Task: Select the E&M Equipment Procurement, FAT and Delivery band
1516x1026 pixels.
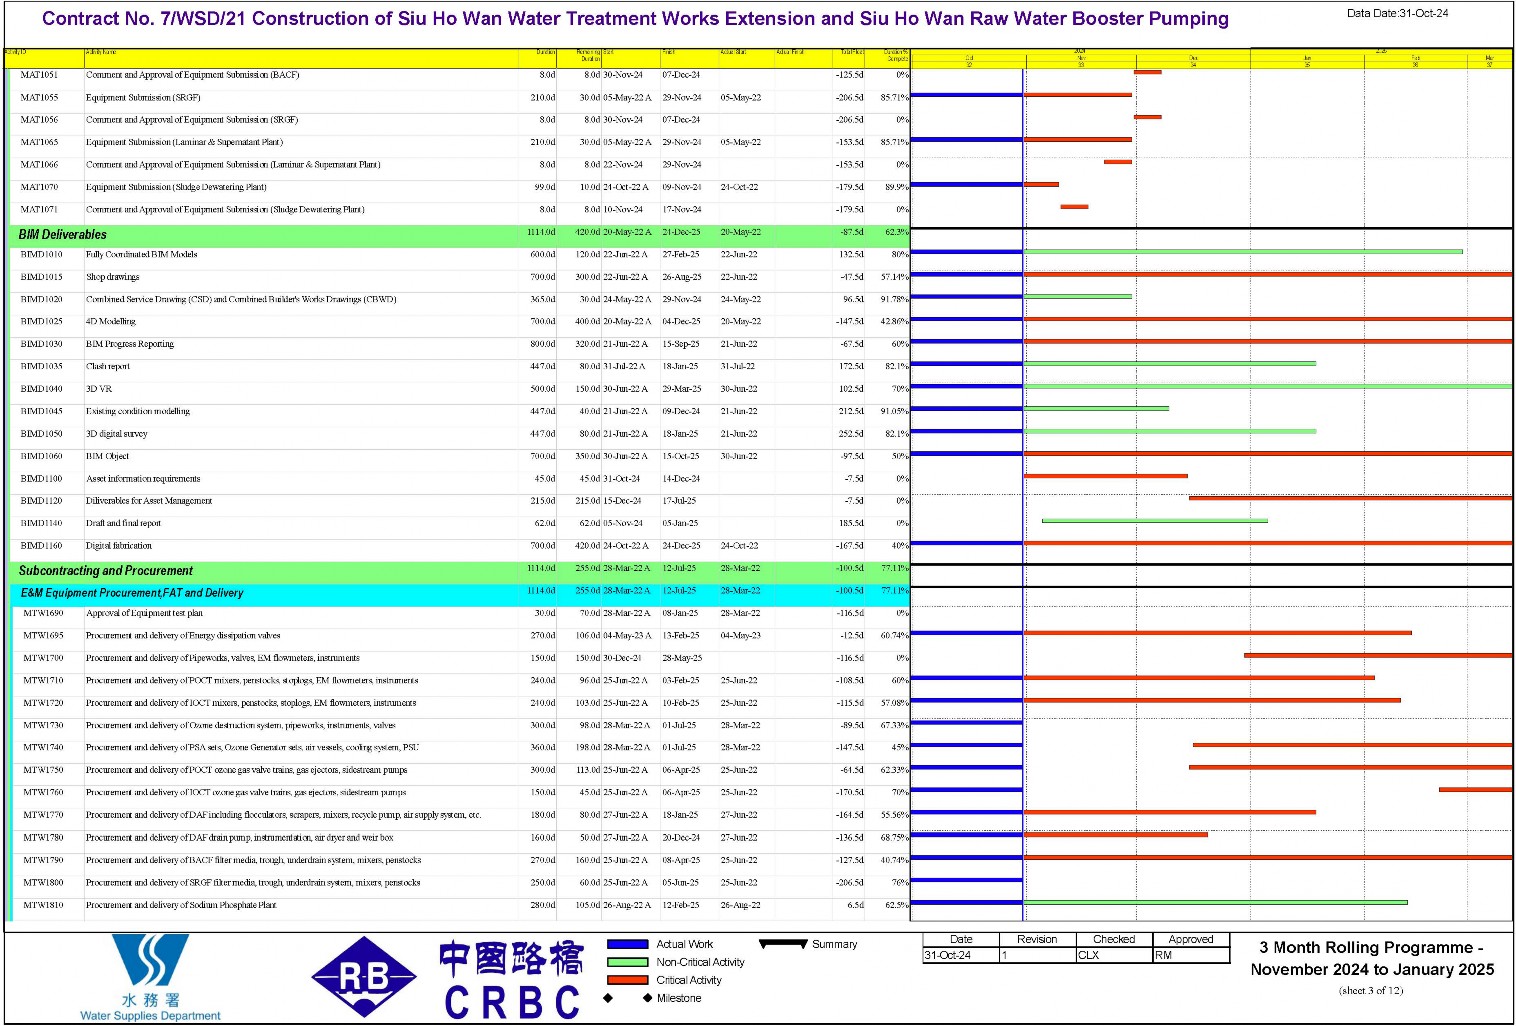Action: 460,593
